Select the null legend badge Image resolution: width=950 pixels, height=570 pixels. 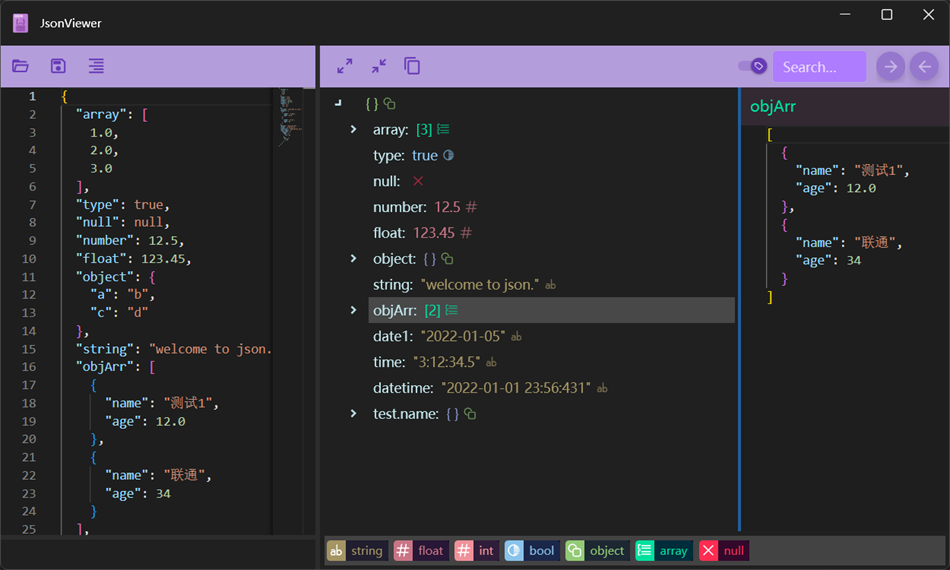click(723, 551)
